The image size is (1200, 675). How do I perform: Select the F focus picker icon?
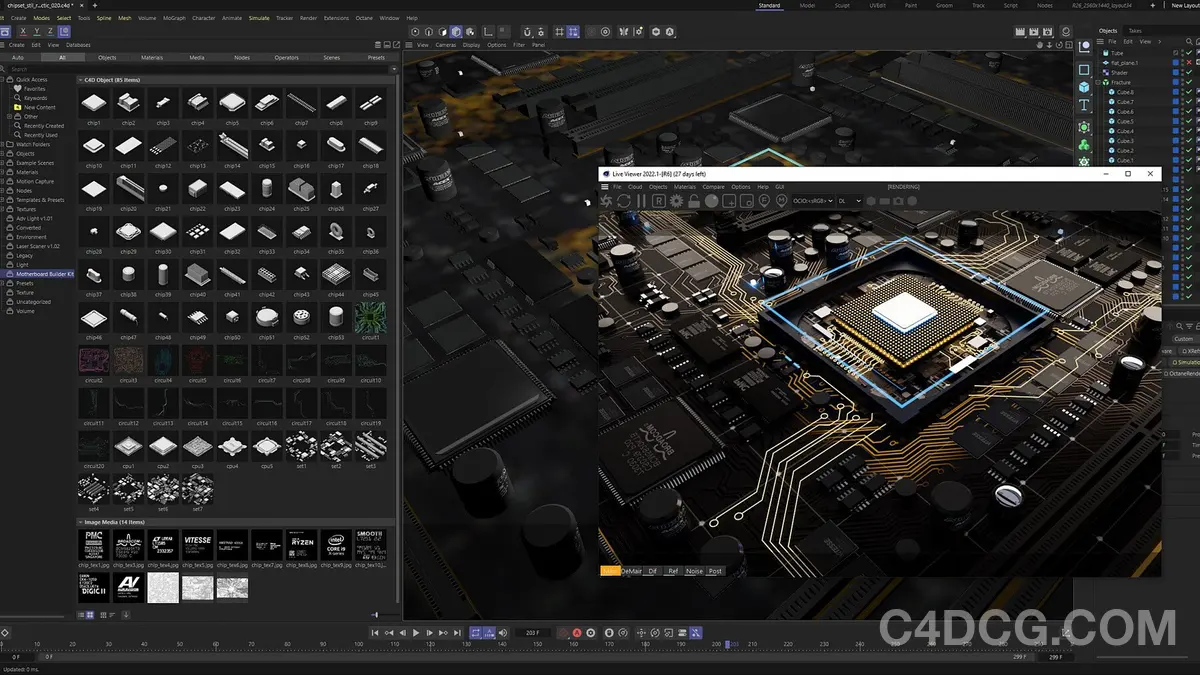[764, 200]
